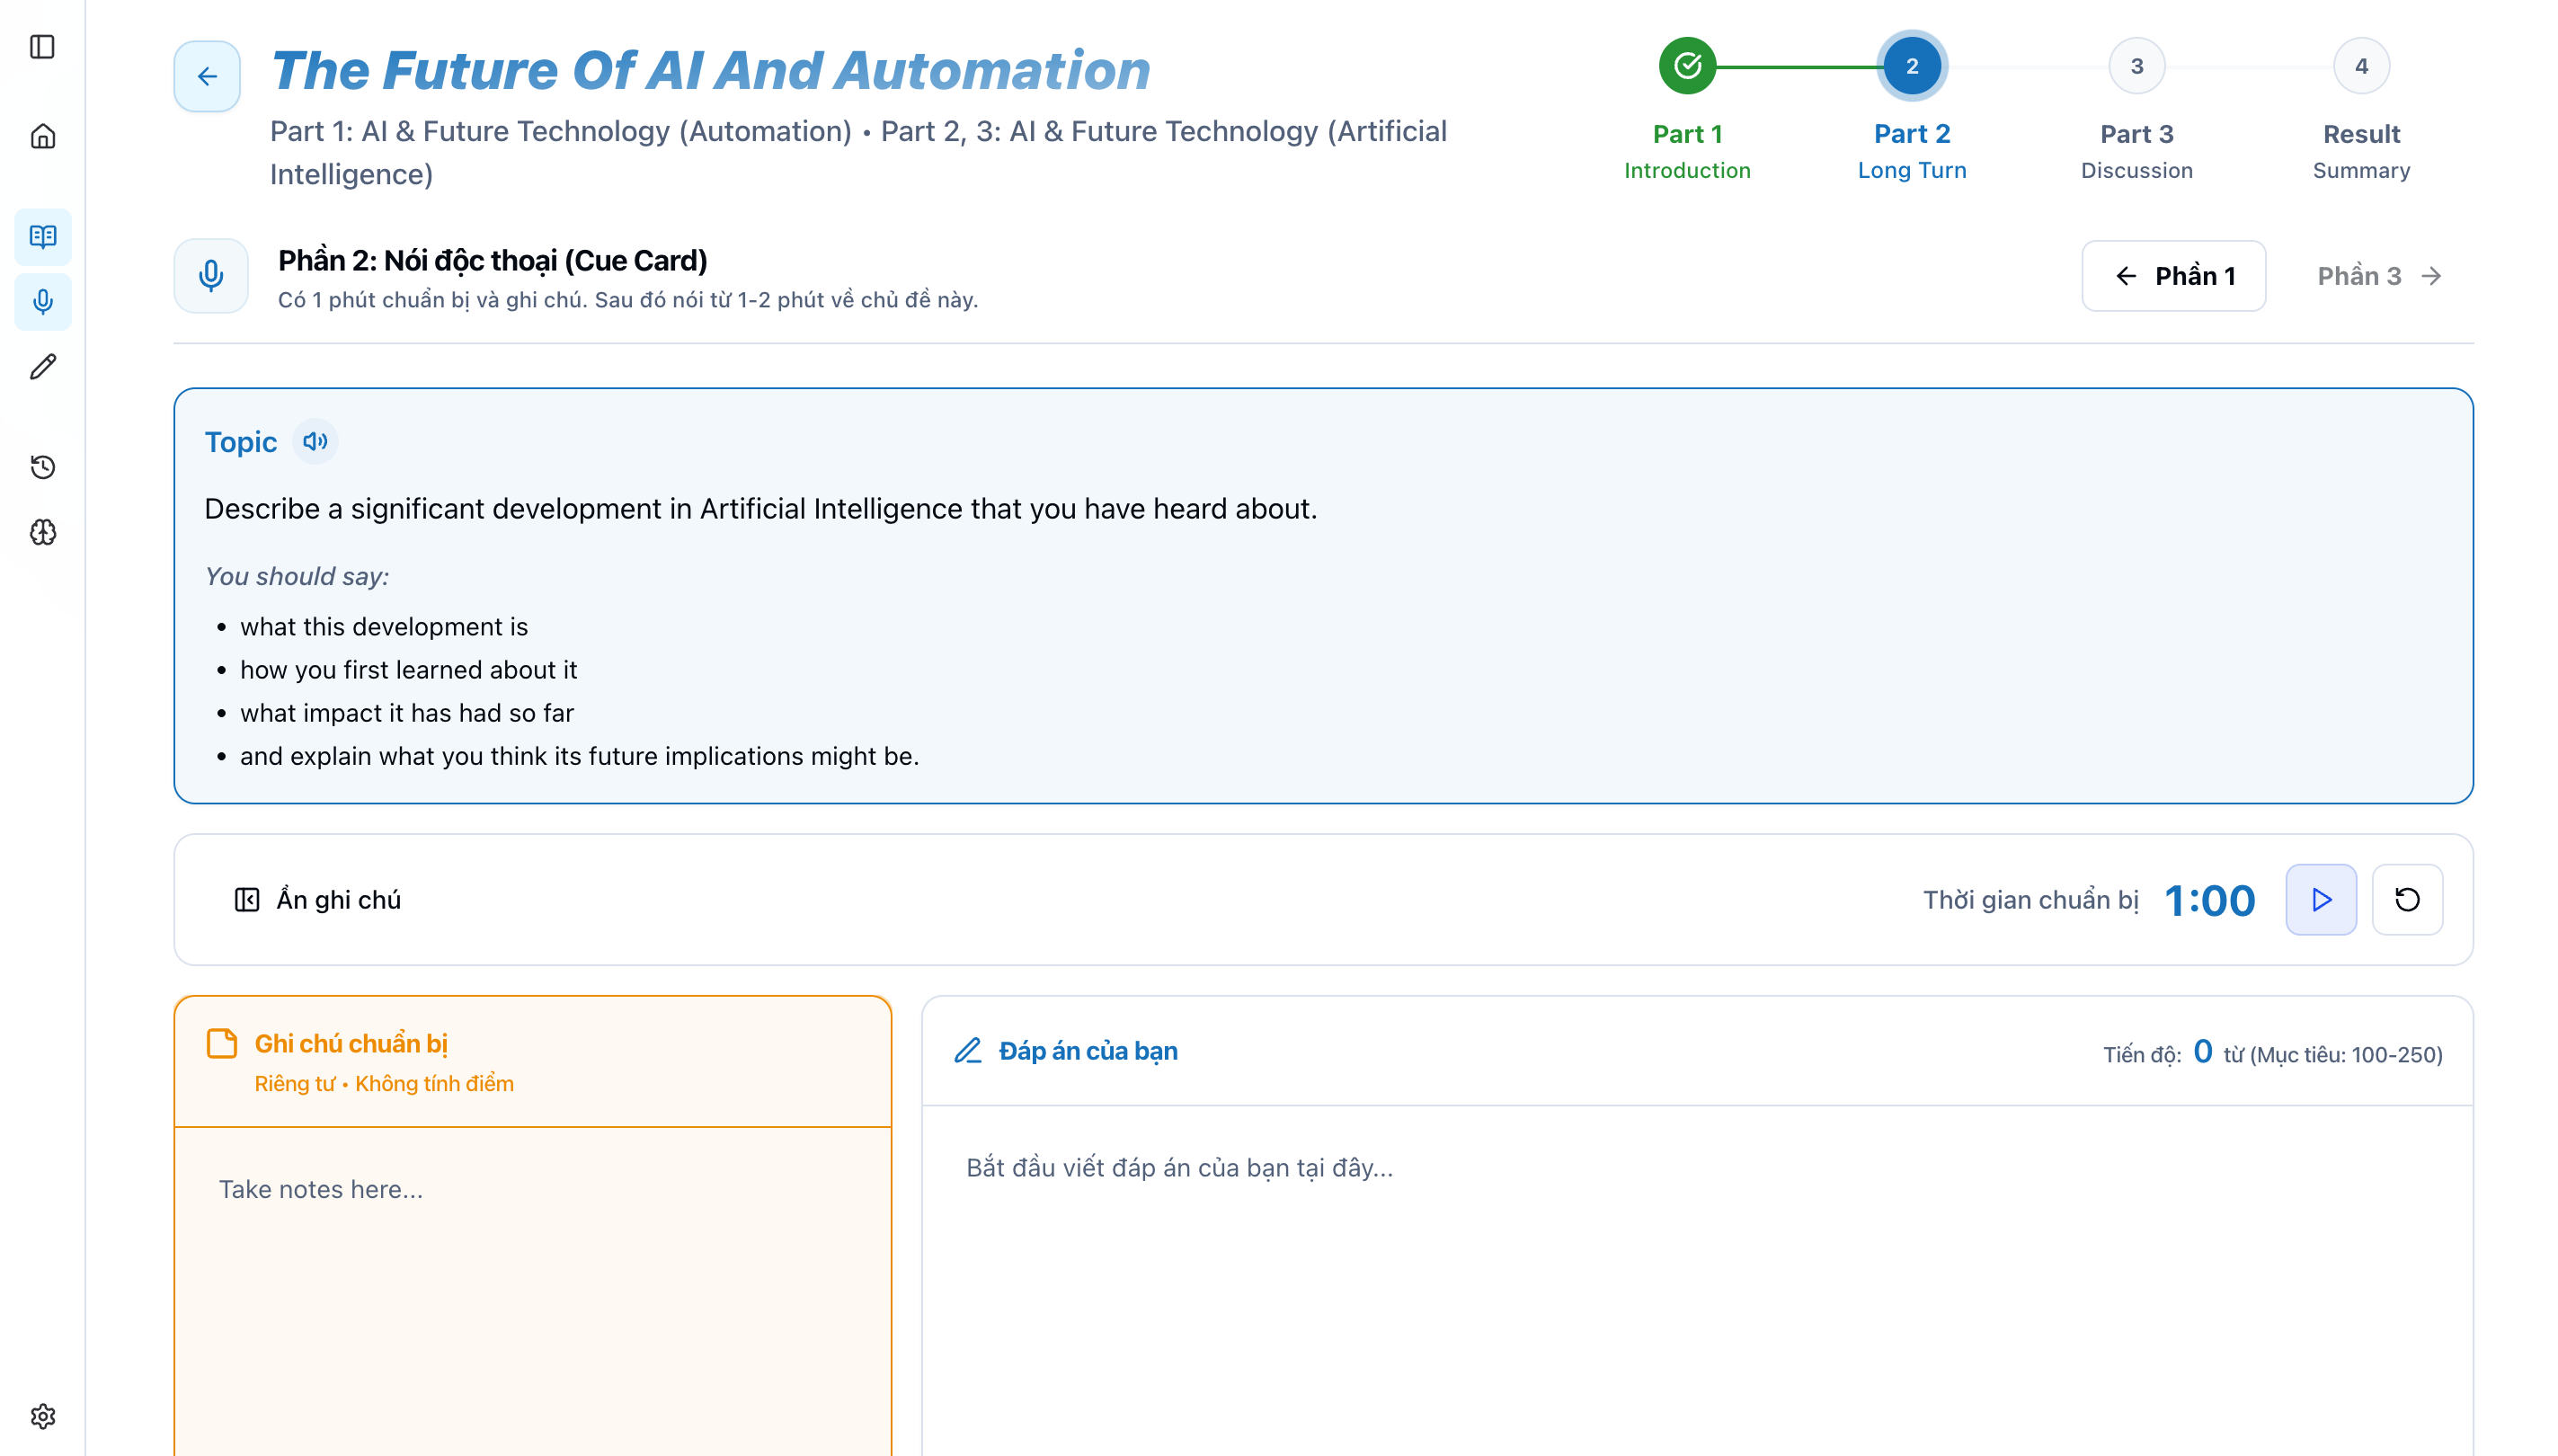This screenshot has width=2558, height=1456.
Task: Select the microphone speaking icon in sidebar
Action: tap(42, 301)
